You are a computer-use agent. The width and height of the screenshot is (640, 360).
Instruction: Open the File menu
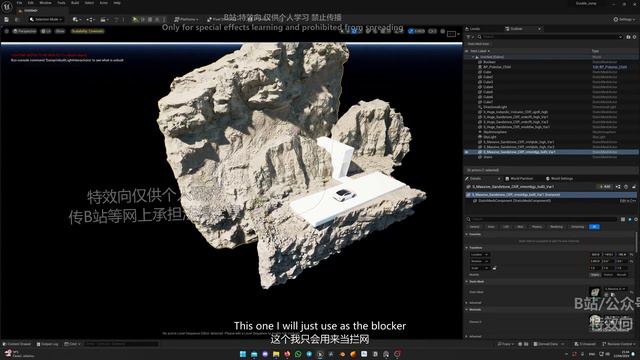tap(19, 3)
